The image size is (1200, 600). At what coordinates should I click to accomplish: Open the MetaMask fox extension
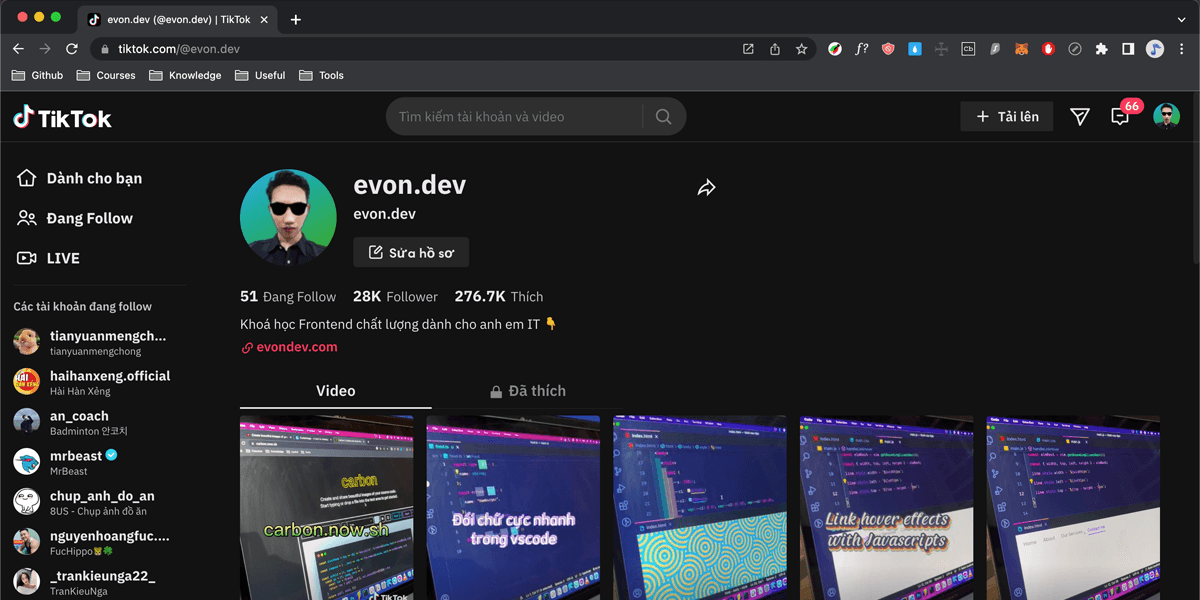(x=1022, y=49)
